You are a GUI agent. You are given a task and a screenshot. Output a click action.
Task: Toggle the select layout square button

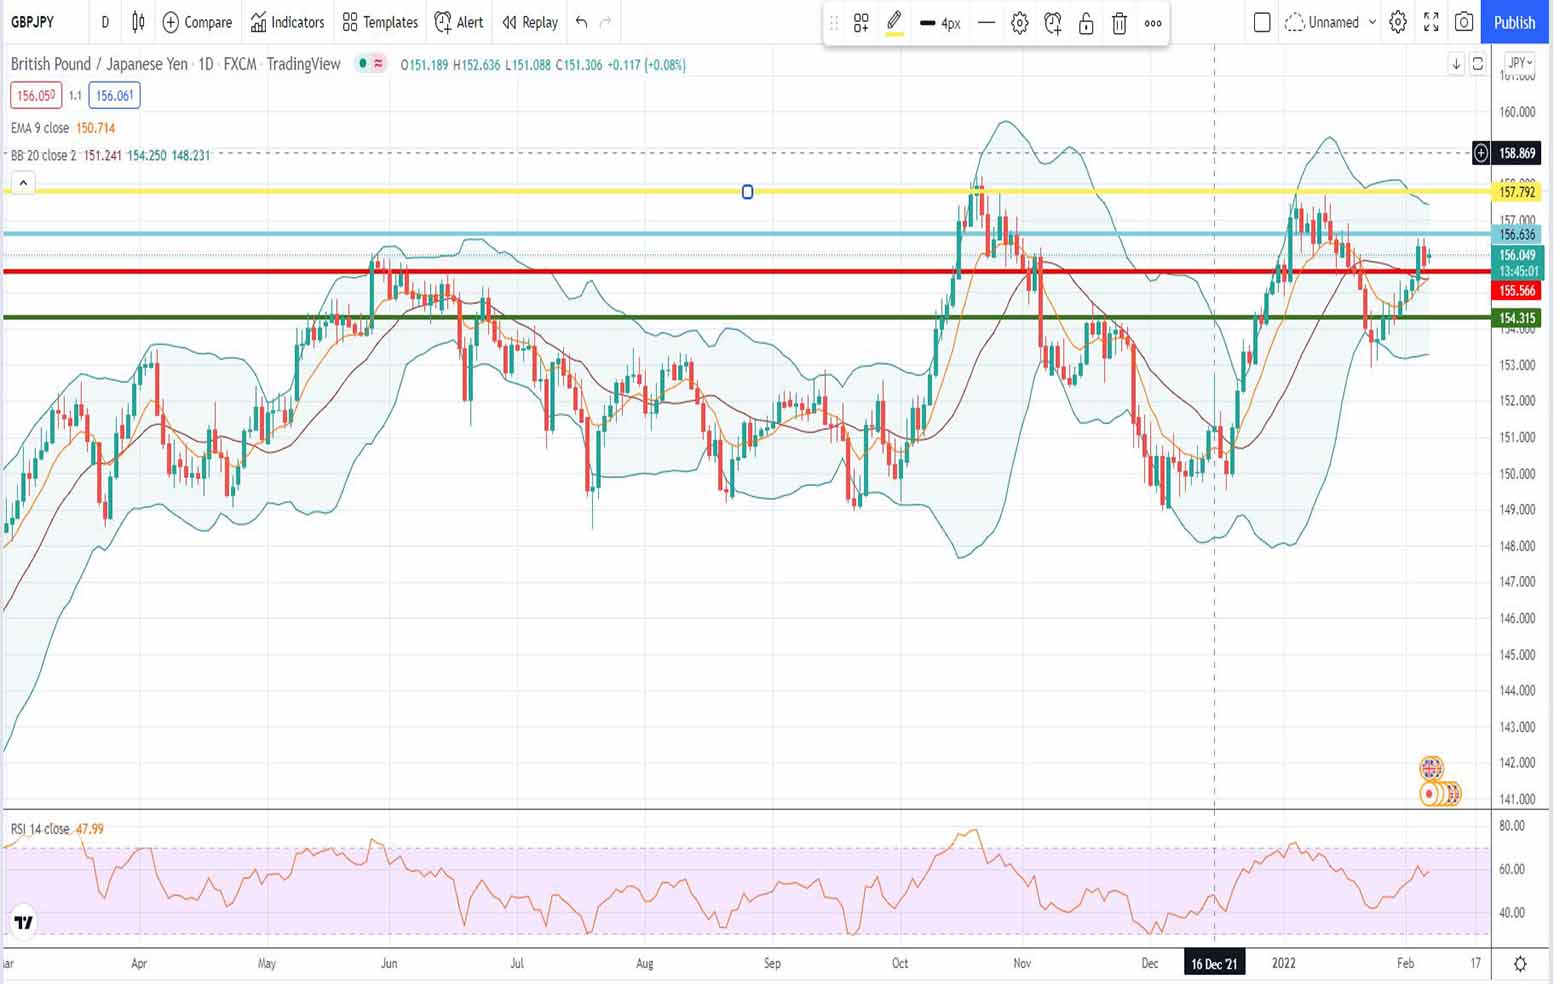[x=1262, y=22]
